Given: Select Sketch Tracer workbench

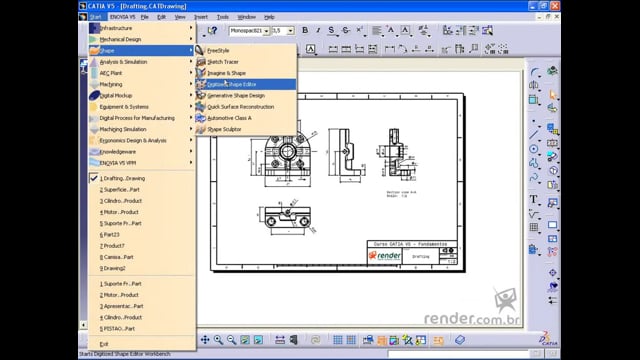Looking at the screenshot, I should [245, 62].
